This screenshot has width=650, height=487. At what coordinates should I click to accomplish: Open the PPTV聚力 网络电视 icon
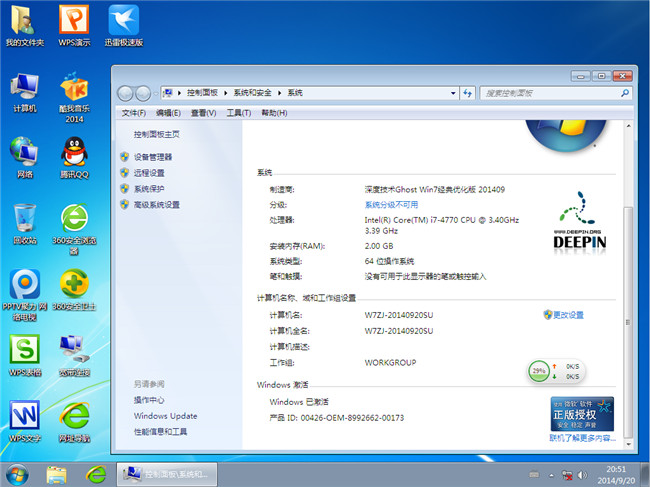point(25,285)
